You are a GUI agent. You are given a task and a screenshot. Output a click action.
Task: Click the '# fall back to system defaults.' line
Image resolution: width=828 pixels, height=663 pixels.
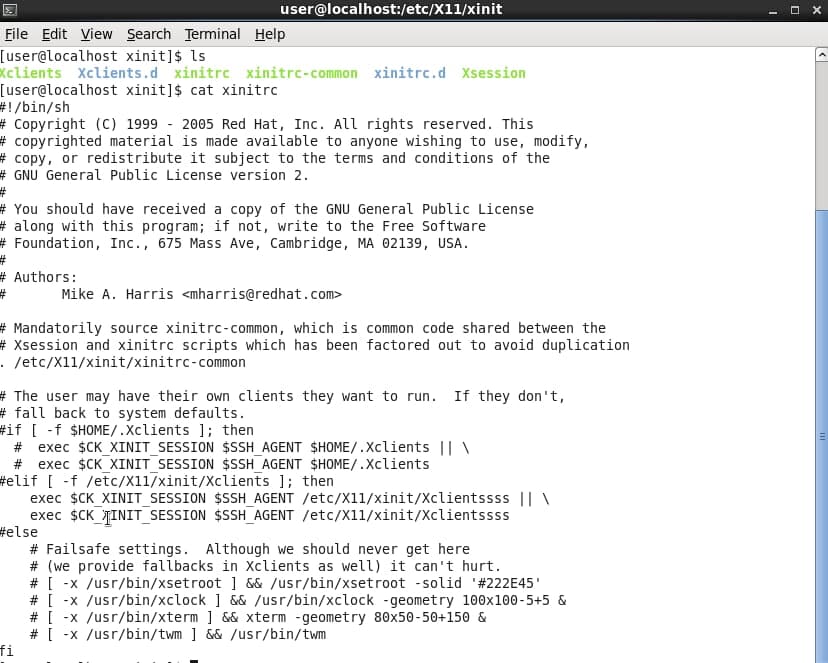point(123,413)
